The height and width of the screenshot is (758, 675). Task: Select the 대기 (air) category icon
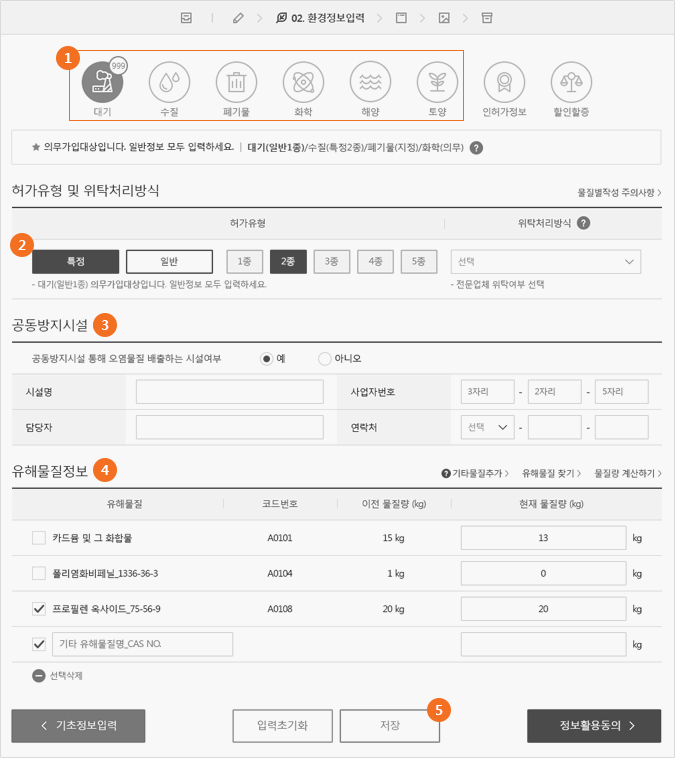pos(102,83)
